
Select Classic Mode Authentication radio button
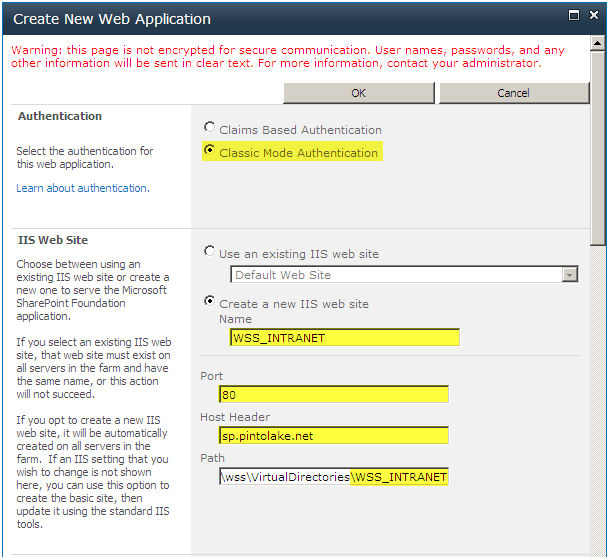(x=209, y=150)
